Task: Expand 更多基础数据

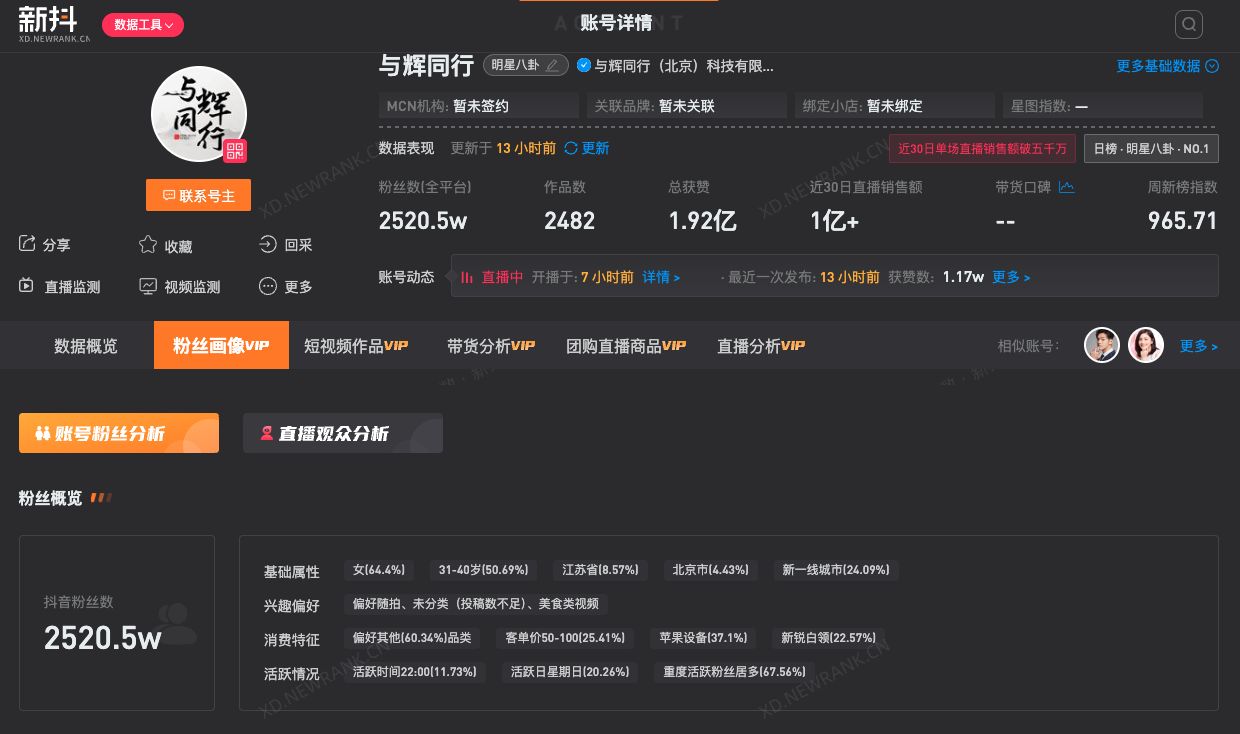Action: tap(1167, 66)
